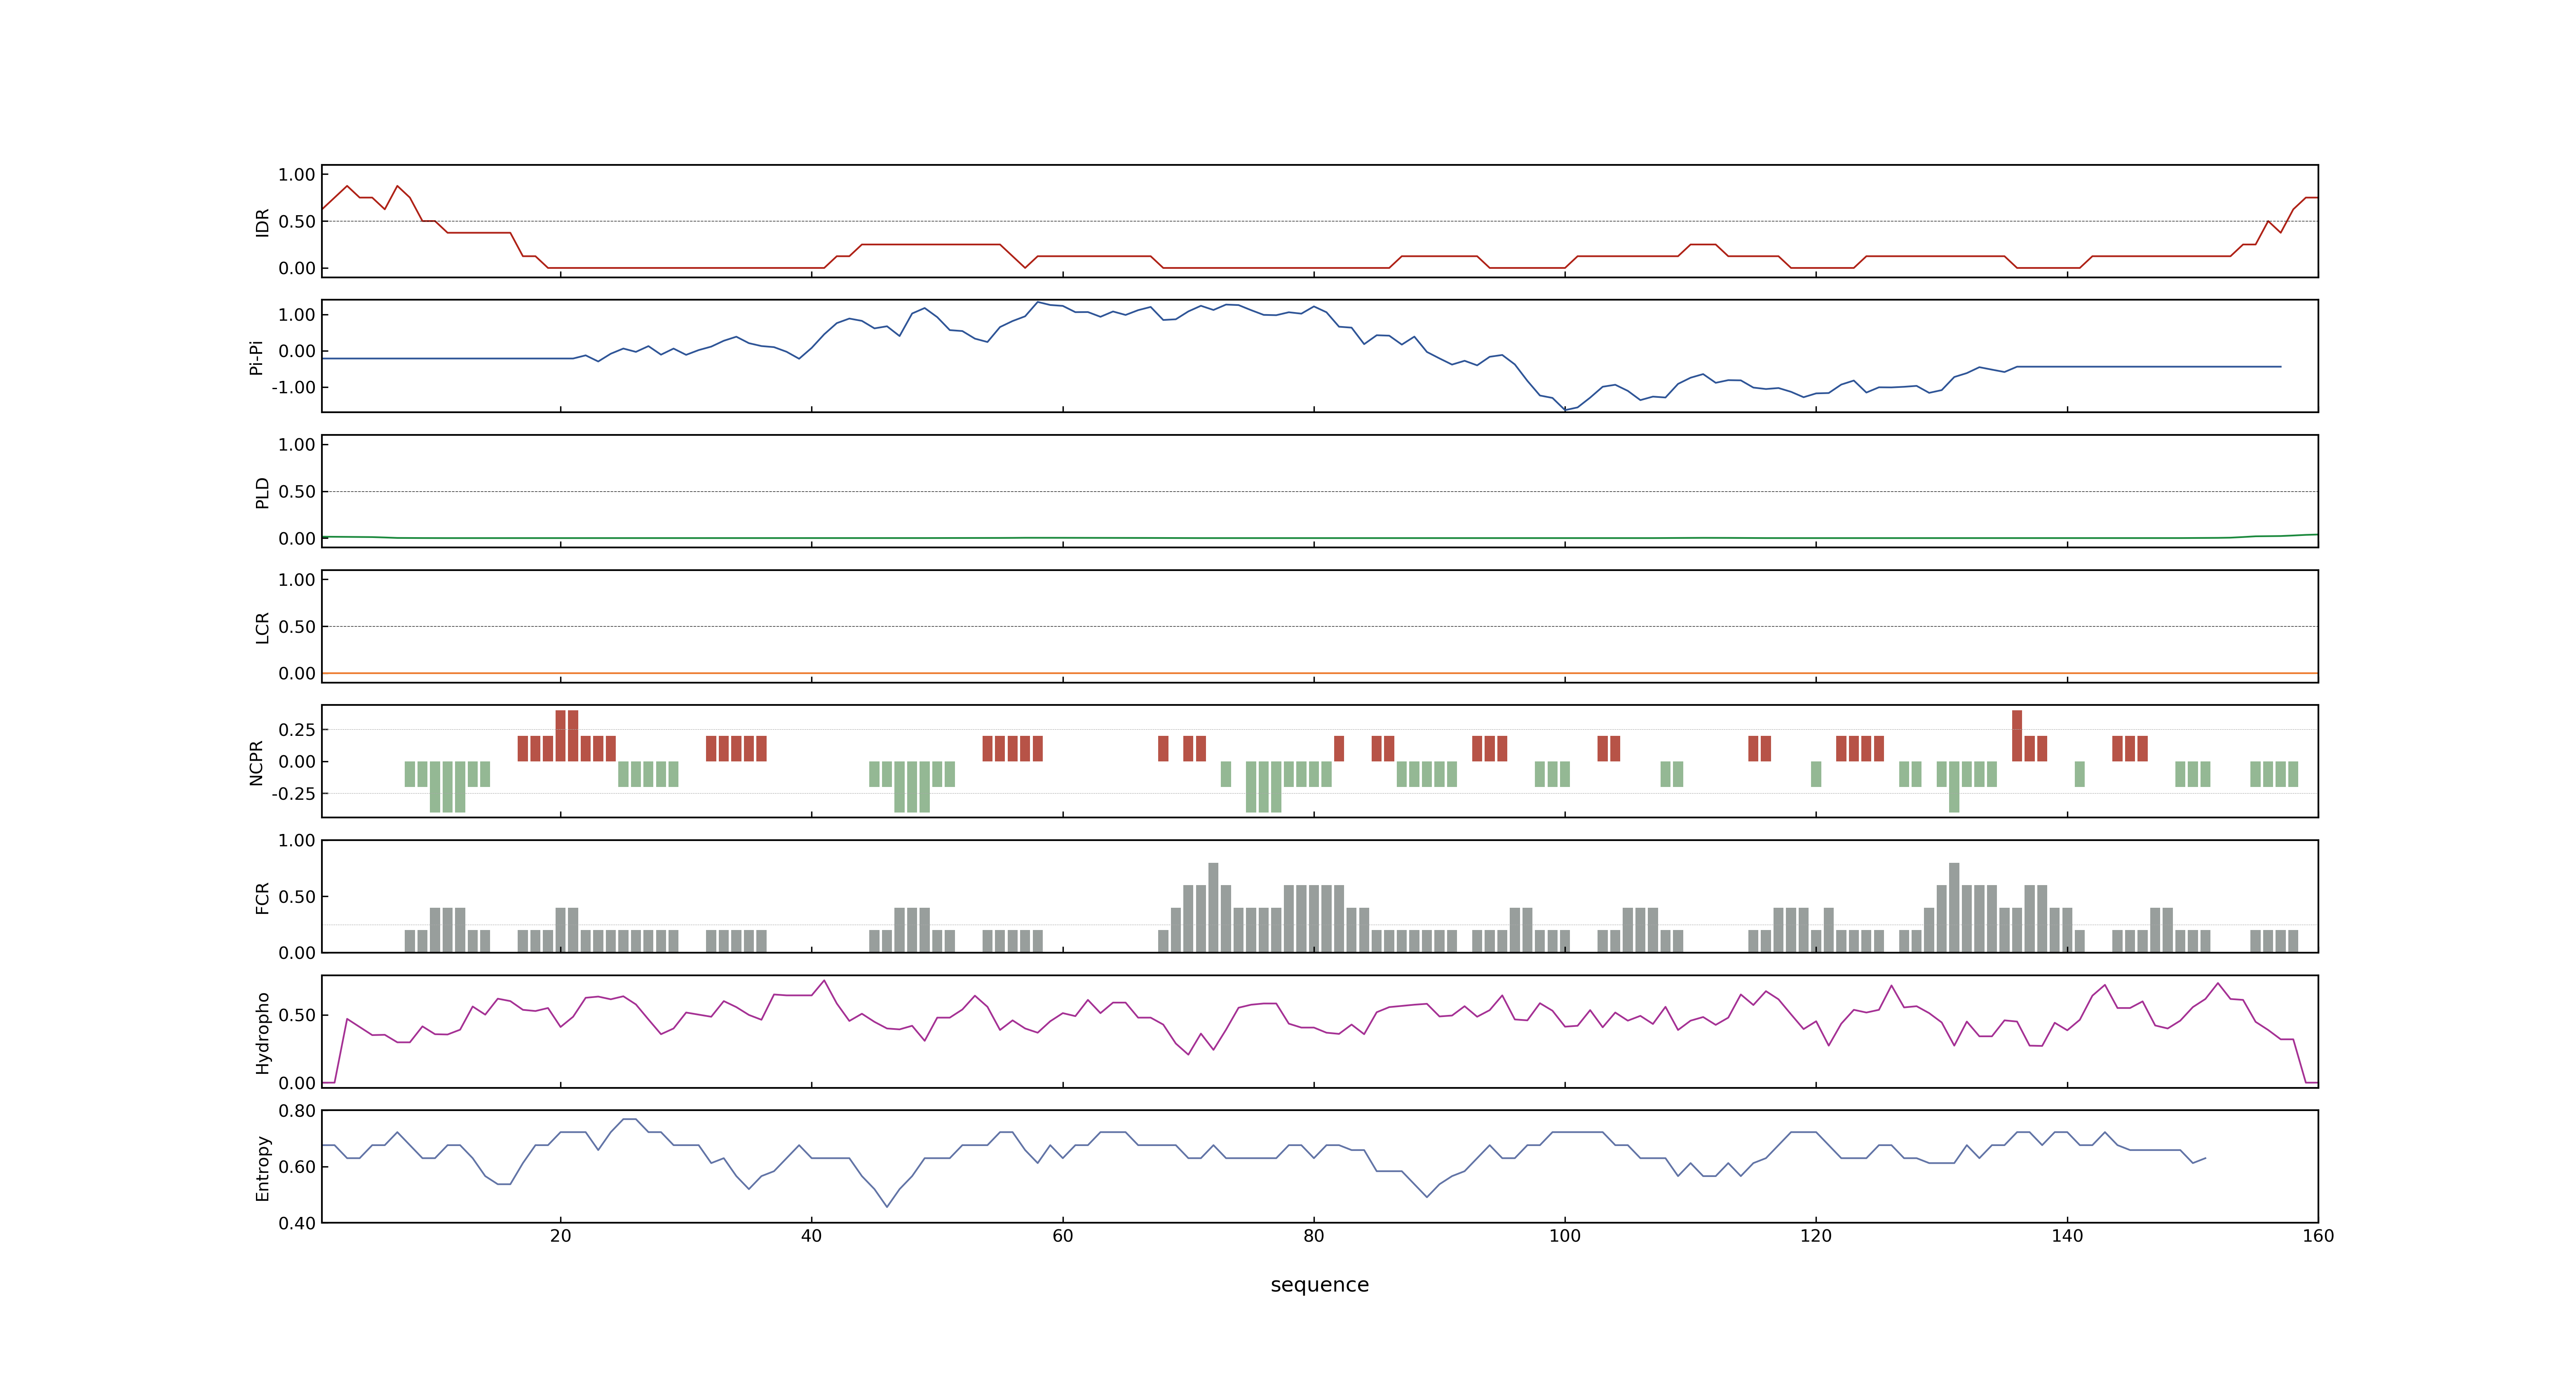Viewport: 2576px width, 1374px height.
Task: Click the LCR y-axis label
Action: (262, 628)
